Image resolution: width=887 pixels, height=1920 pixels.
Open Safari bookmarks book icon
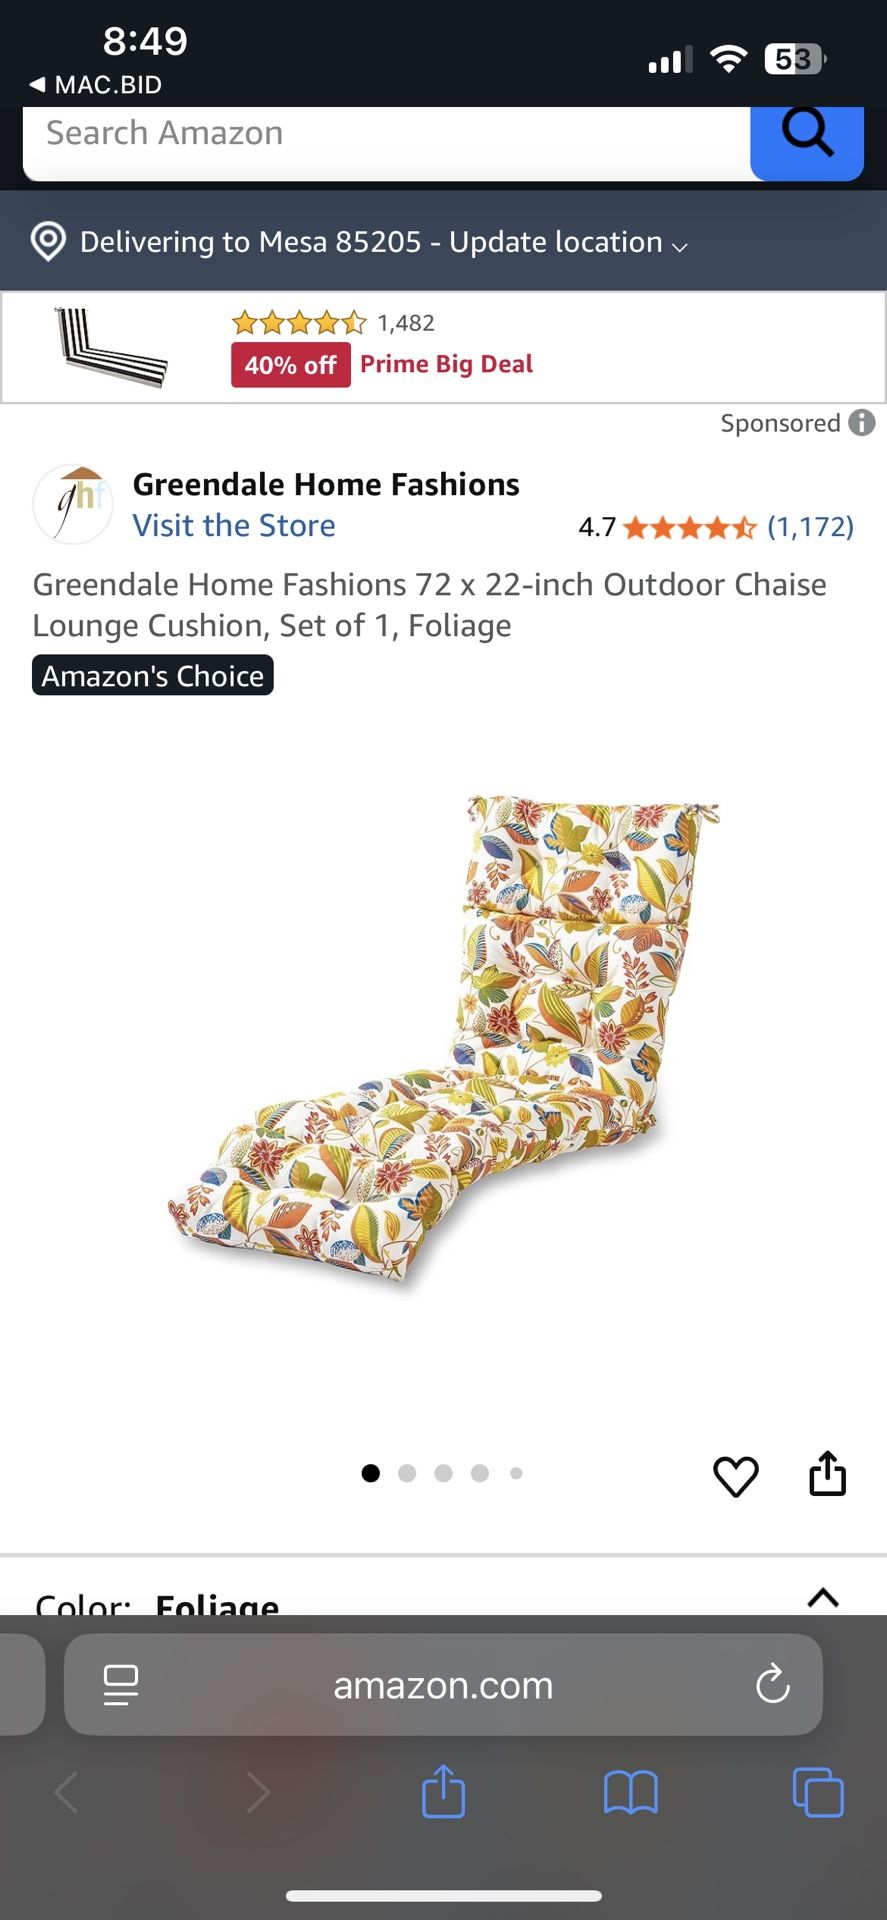click(x=631, y=1793)
